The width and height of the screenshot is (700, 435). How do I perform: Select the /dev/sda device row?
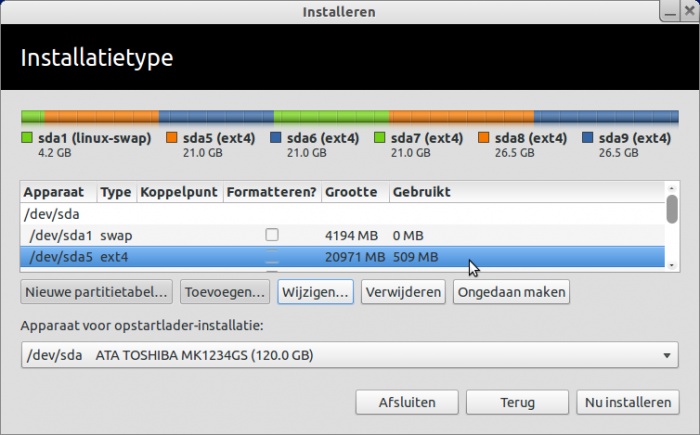(342, 214)
